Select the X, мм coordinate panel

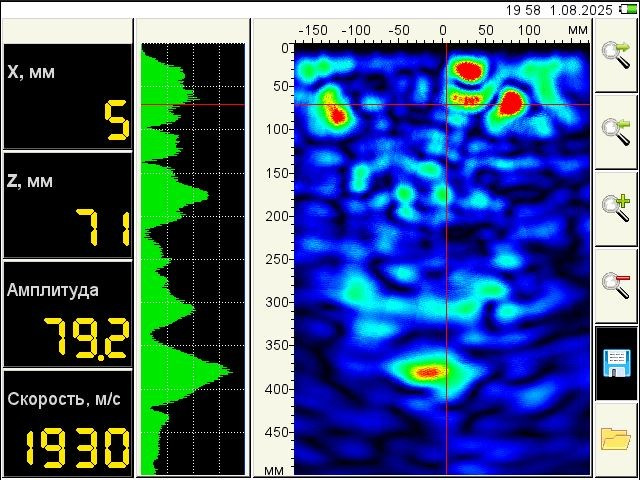coord(68,96)
